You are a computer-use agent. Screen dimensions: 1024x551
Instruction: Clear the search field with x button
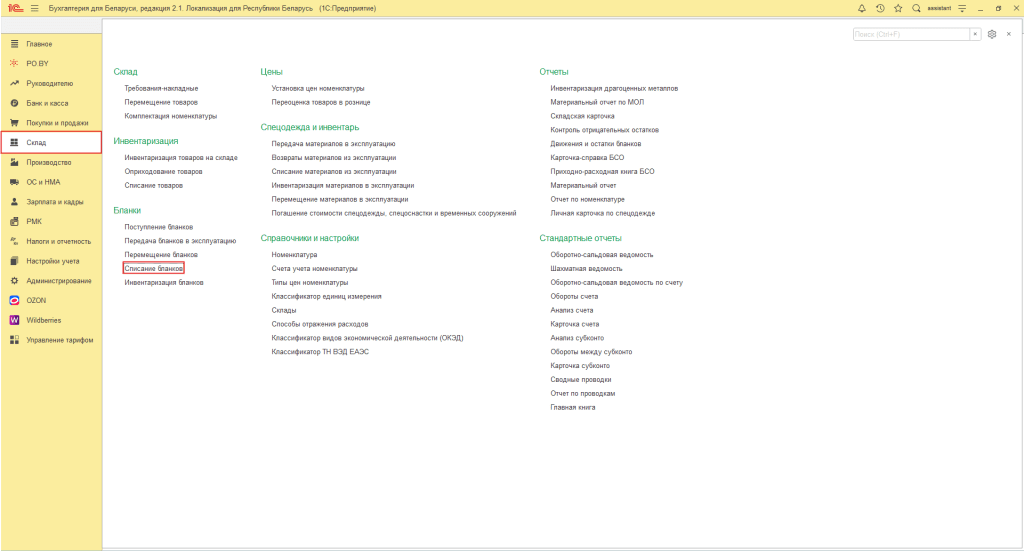click(975, 34)
